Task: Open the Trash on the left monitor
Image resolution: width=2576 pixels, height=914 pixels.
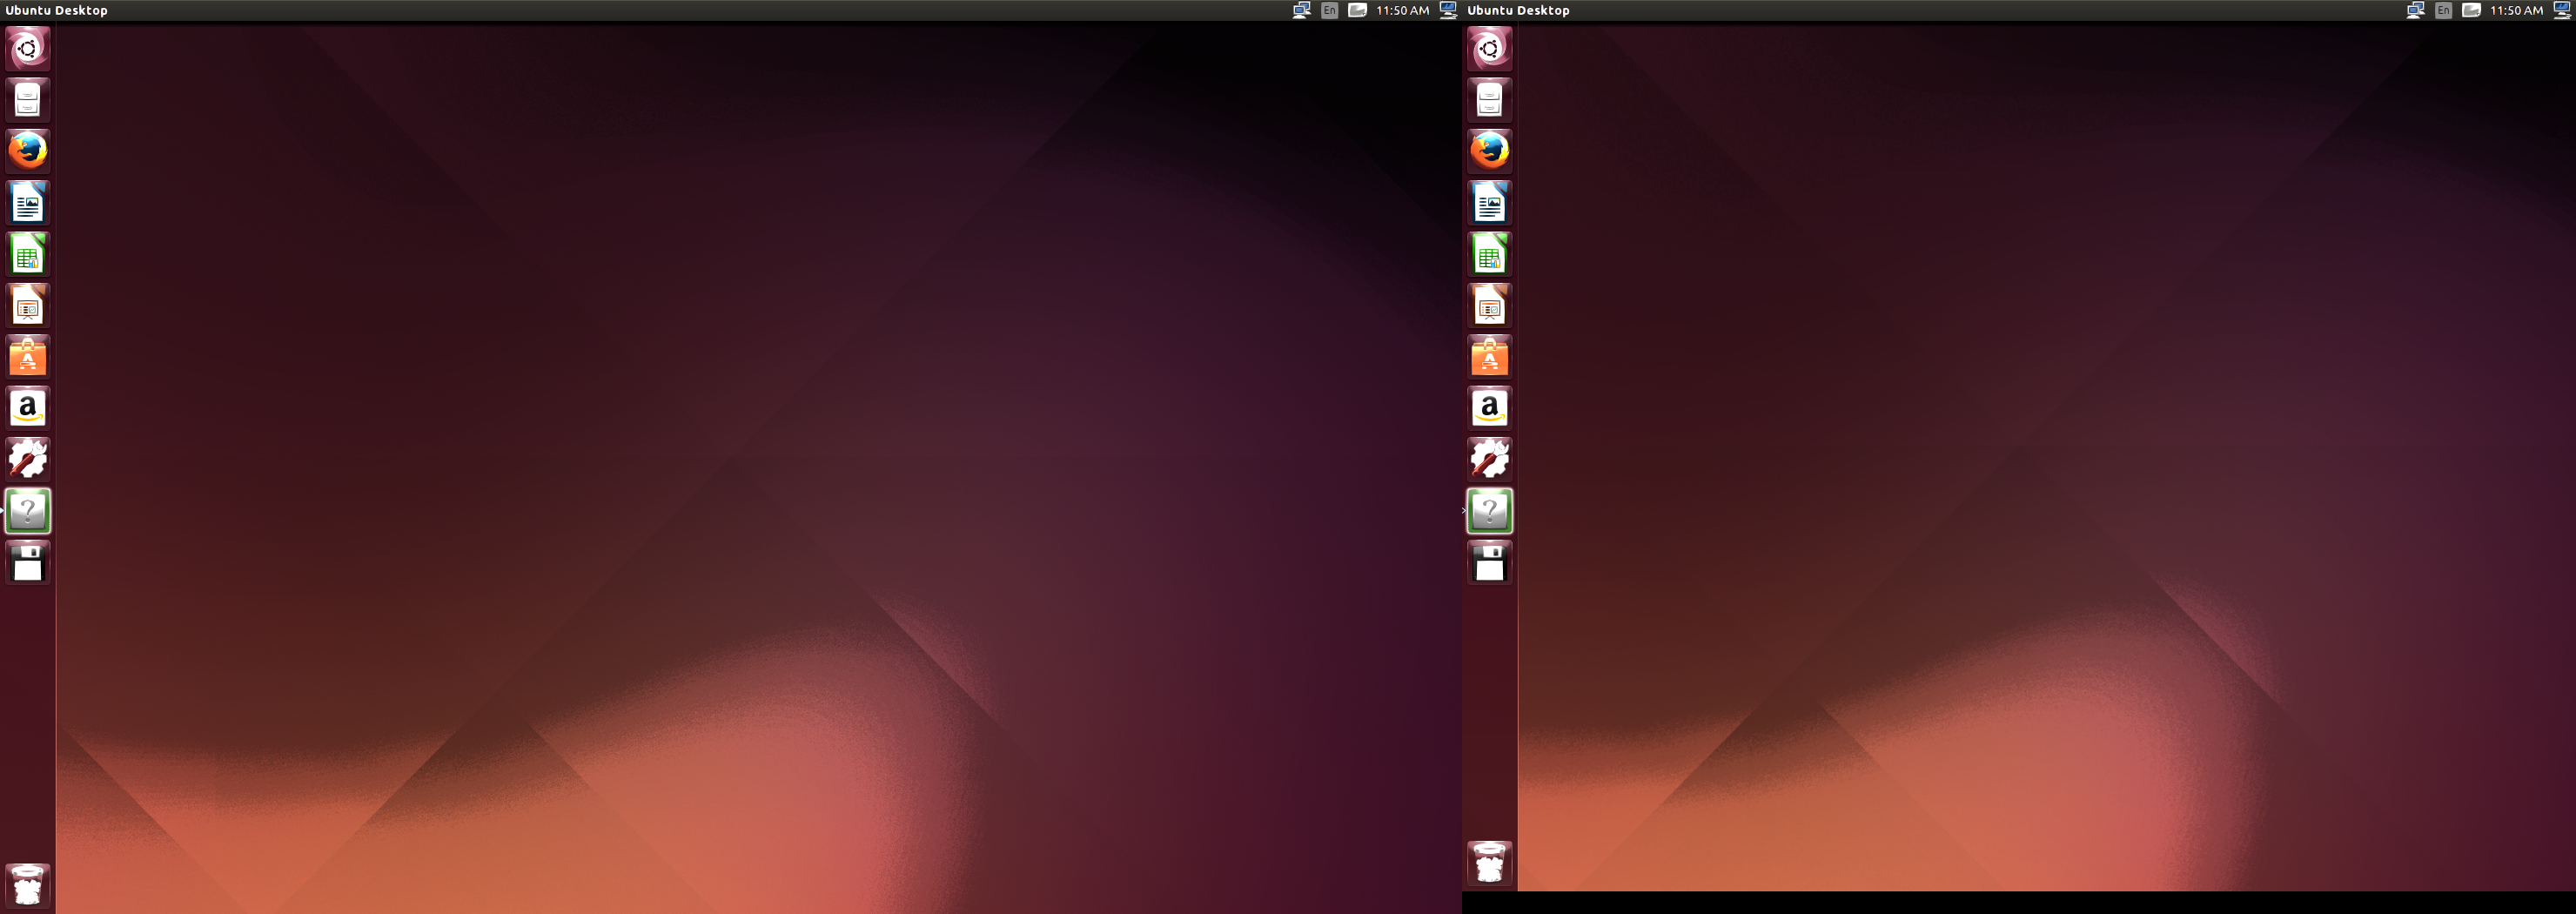Action: pyautogui.click(x=28, y=885)
